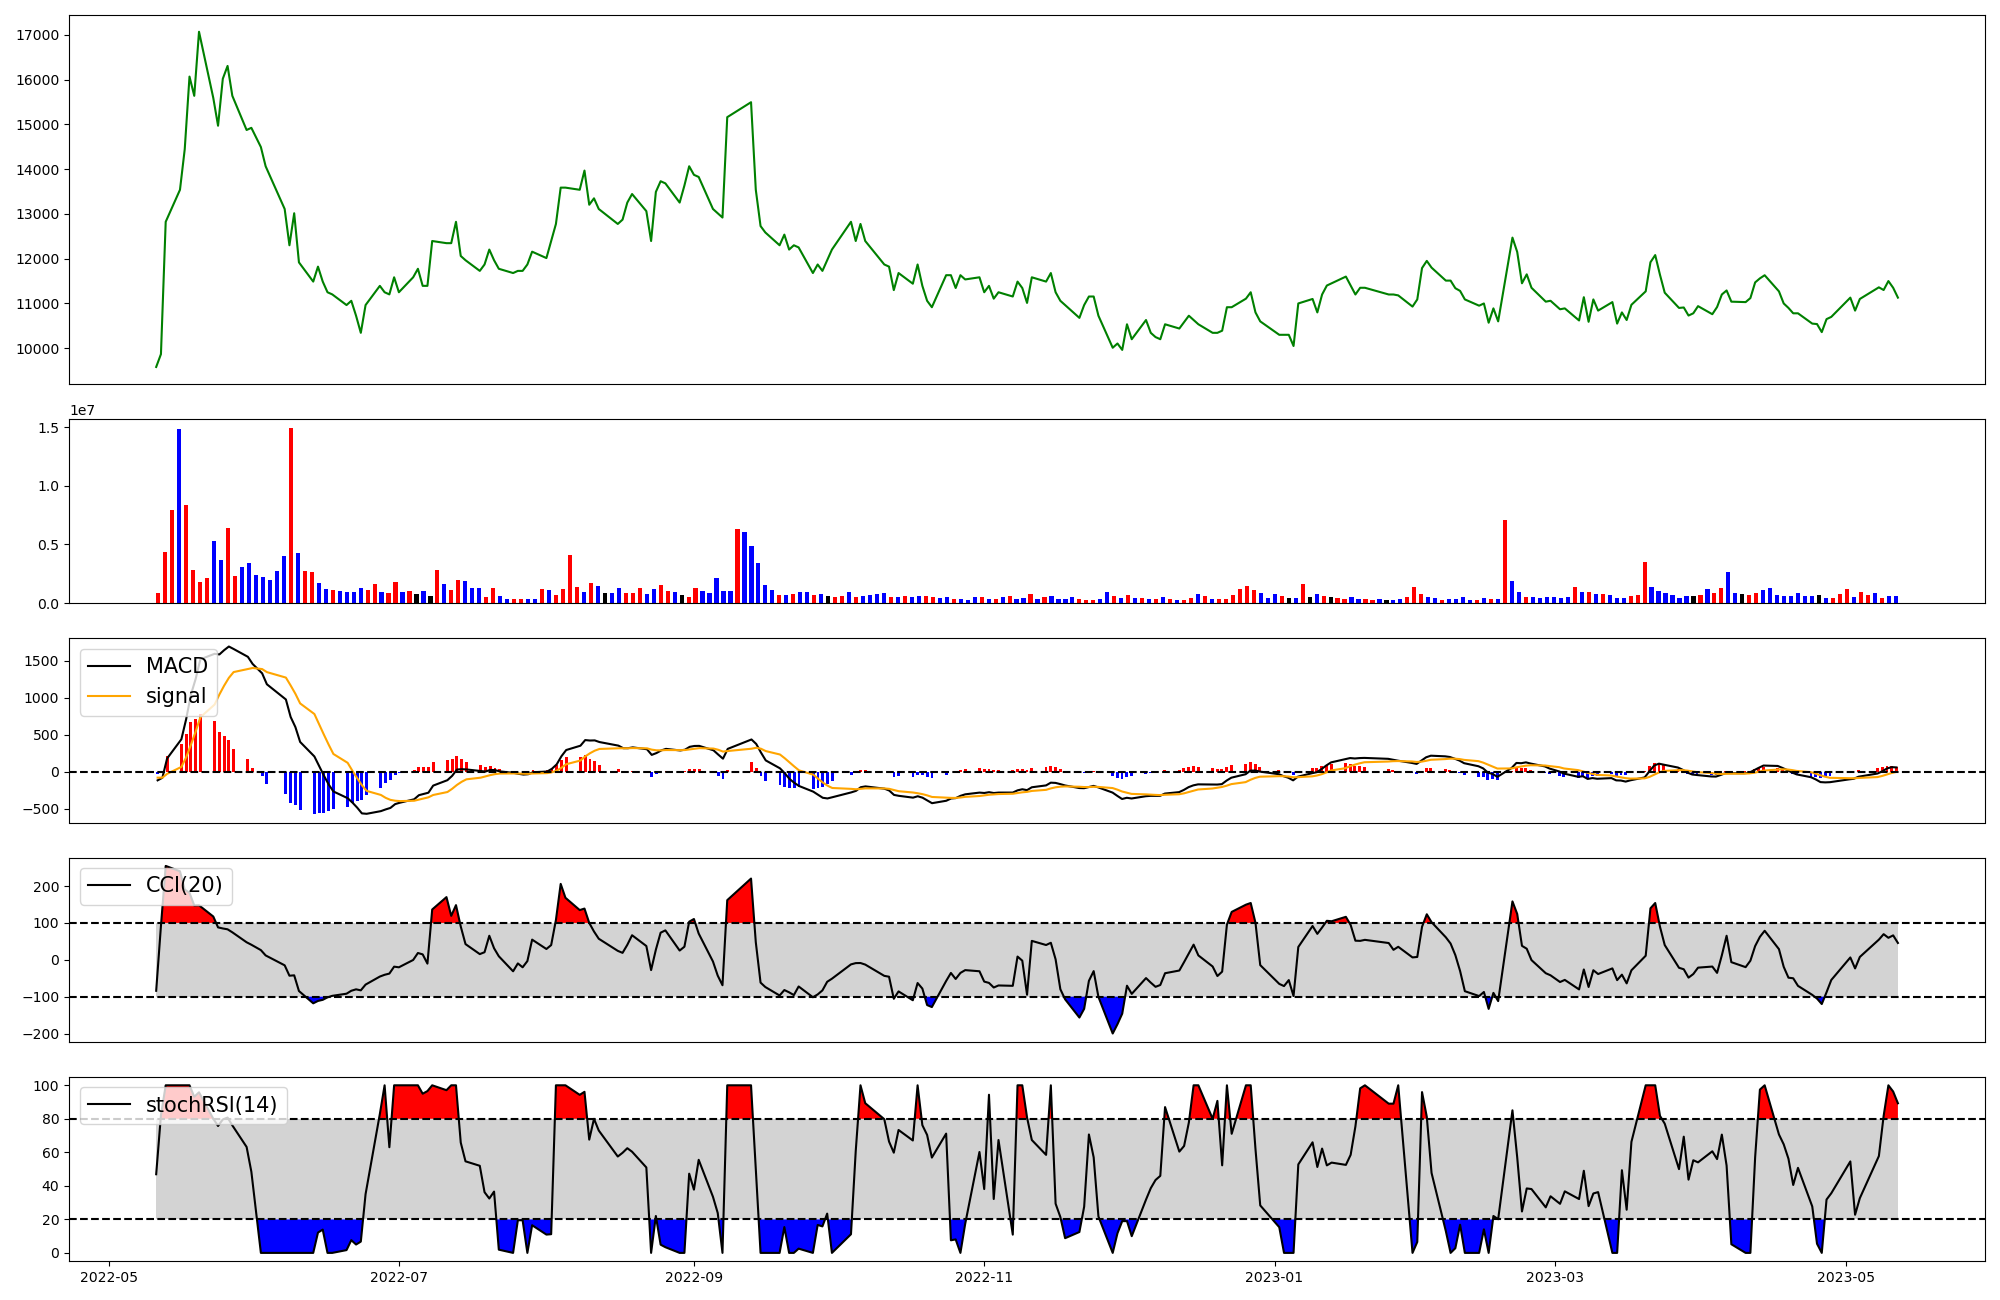Click the 10000 price axis label

tap(38, 349)
